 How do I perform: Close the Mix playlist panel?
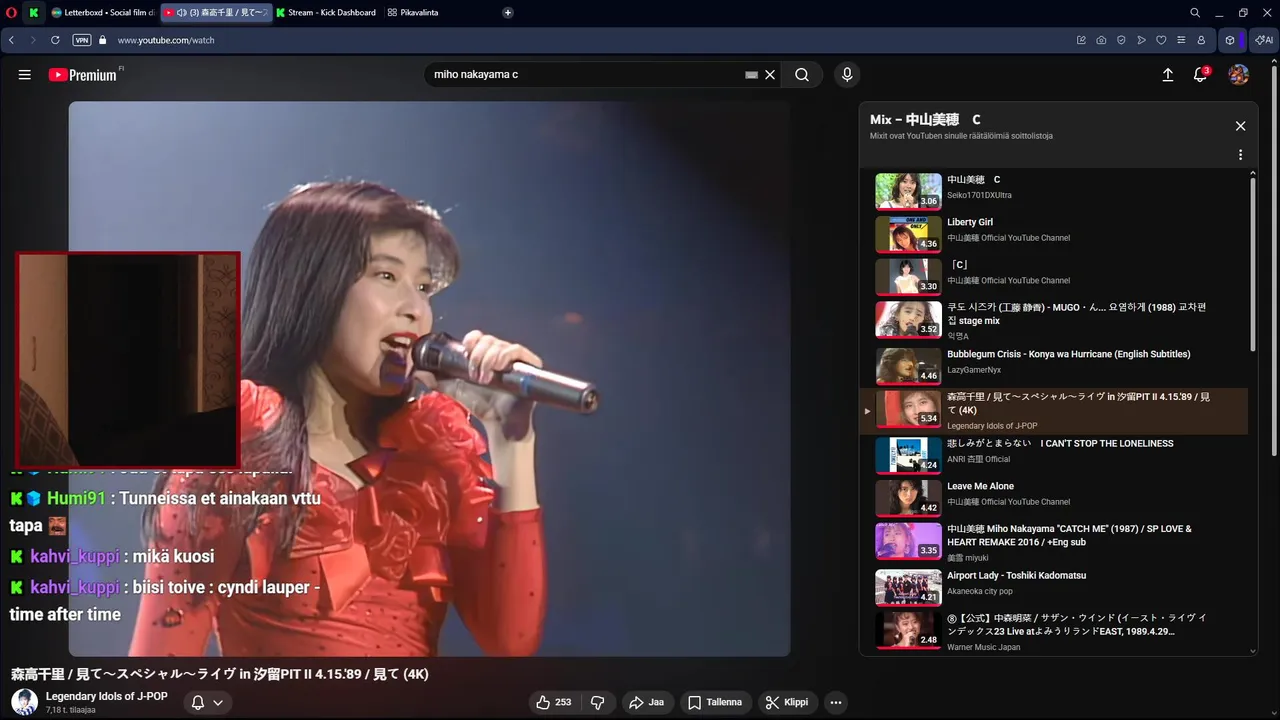(x=1240, y=126)
